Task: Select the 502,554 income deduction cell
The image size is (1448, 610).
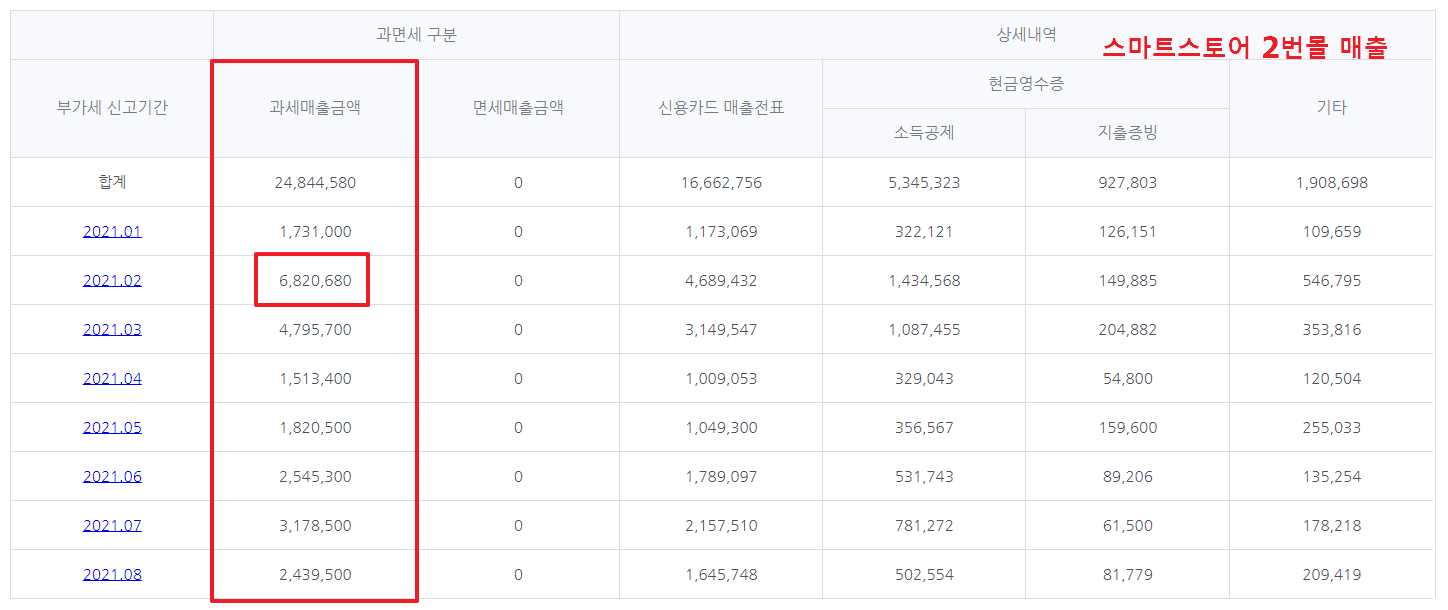Action: pos(924,575)
